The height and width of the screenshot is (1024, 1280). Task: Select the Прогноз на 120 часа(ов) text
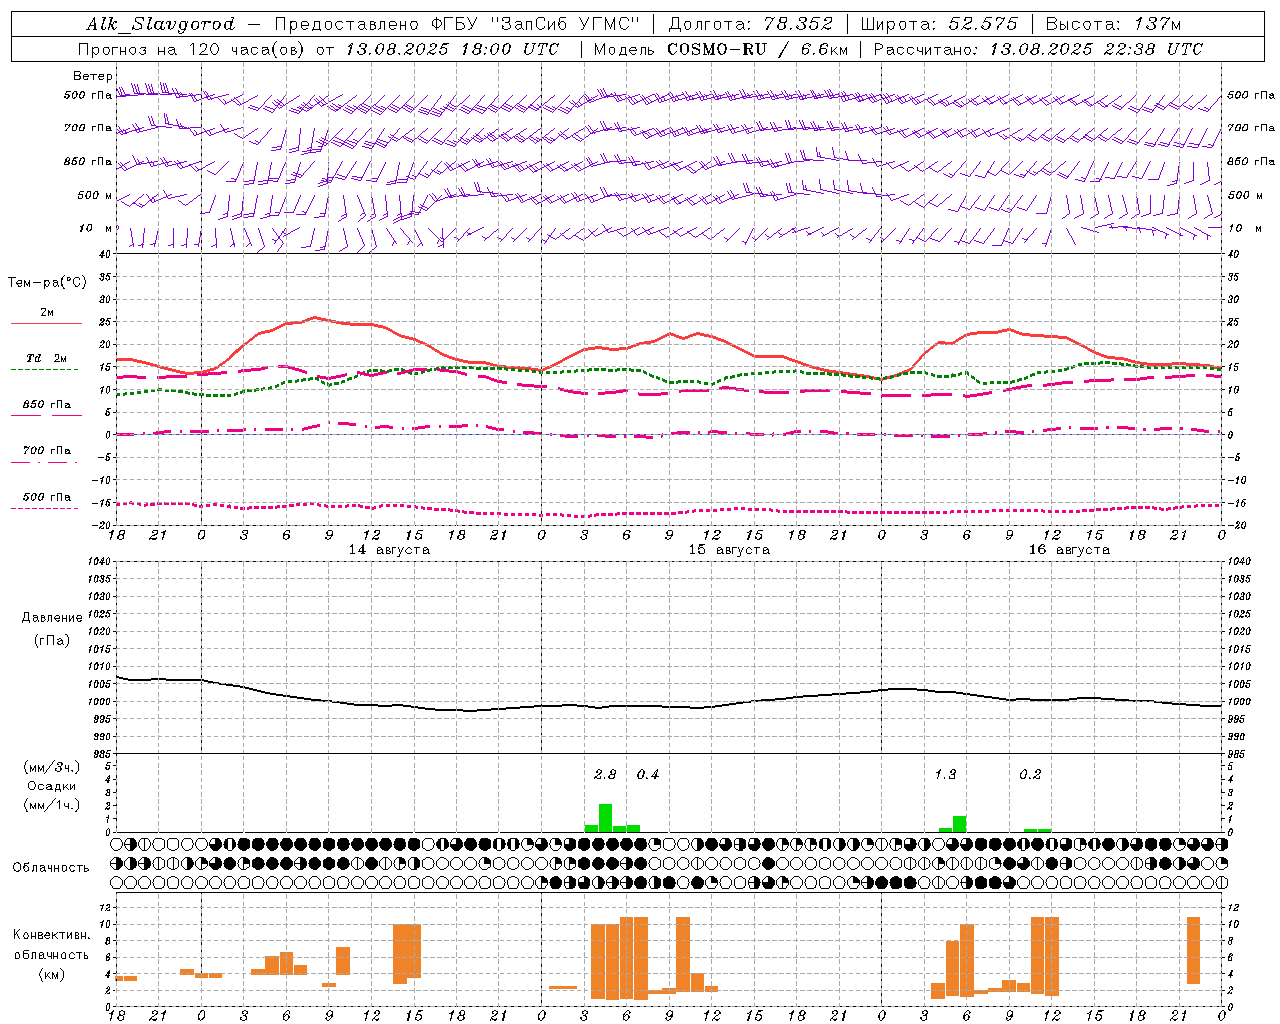tap(193, 49)
